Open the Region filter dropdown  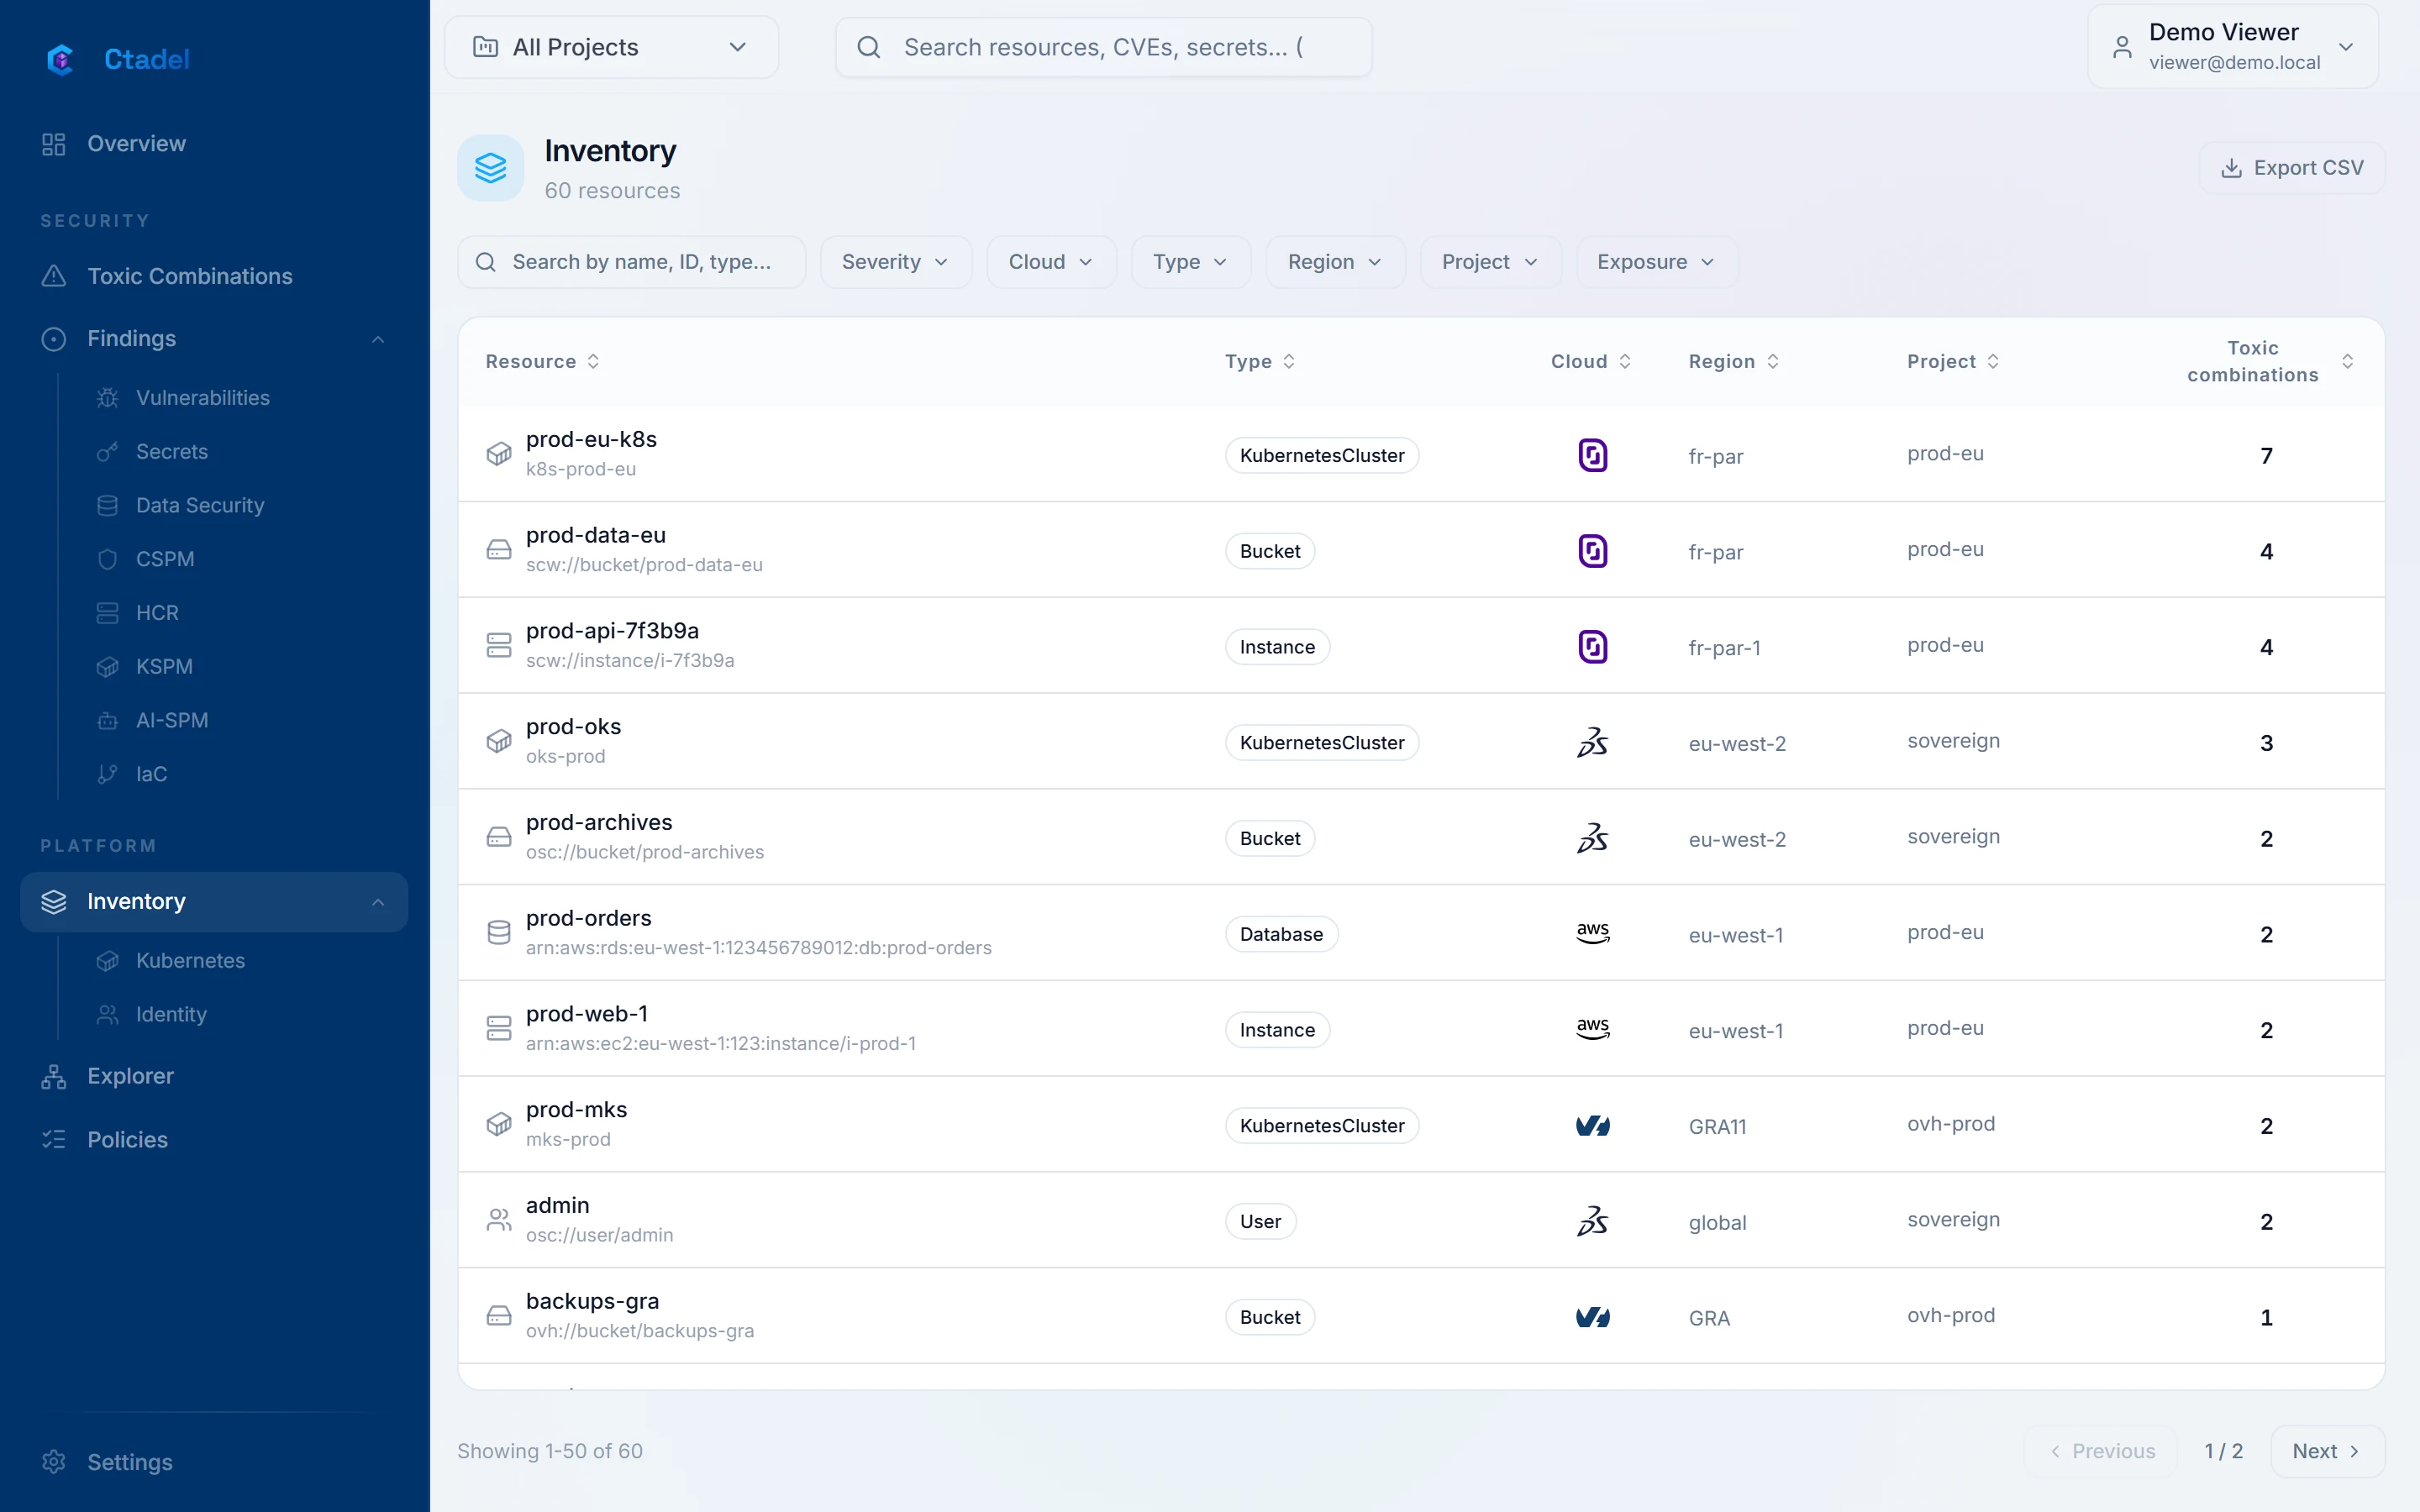click(x=1335, y=262)
